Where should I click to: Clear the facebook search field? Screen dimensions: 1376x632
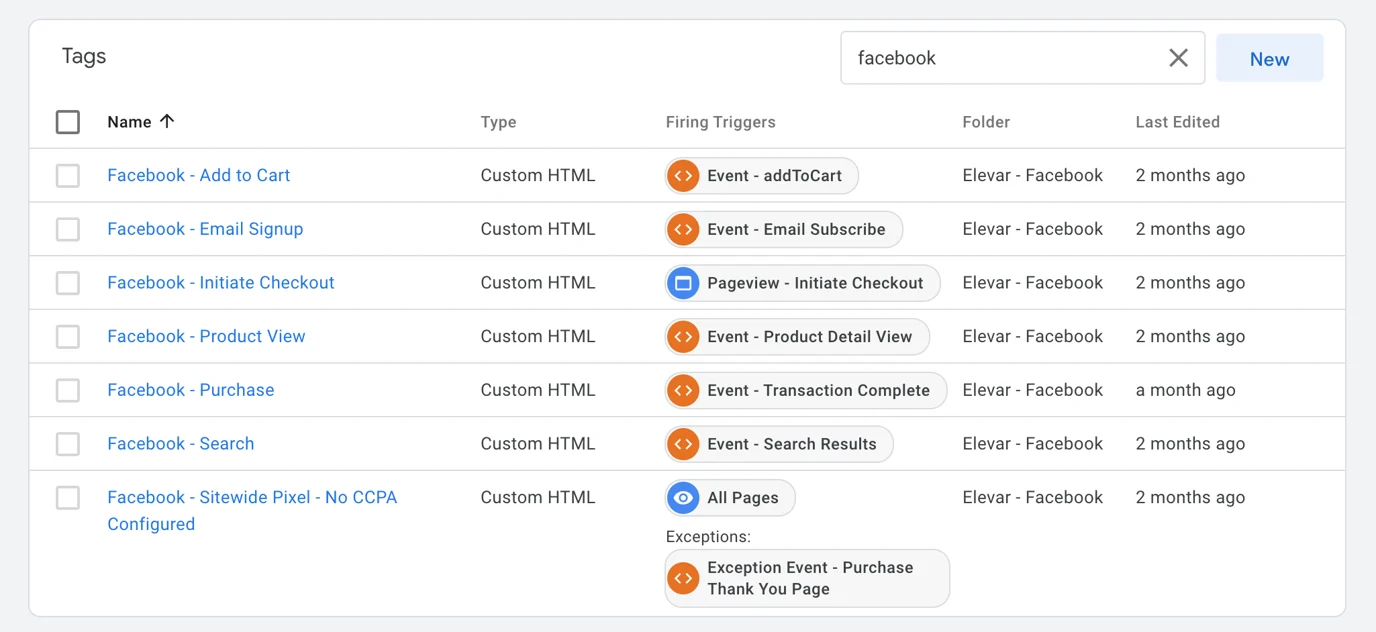coord(1178,58)
